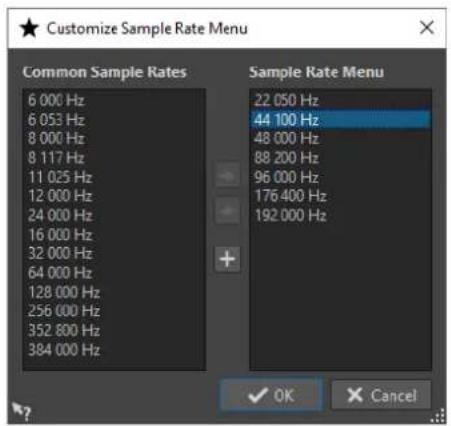This screenshot has width=451, height=426.
Task: Click the What's This help cursor icon
Action: point(21,411)
